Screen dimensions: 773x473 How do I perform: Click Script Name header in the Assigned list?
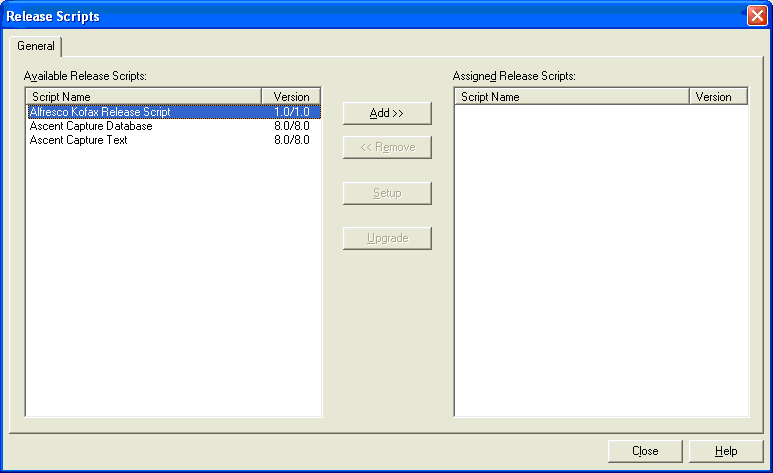coord(571,97)
